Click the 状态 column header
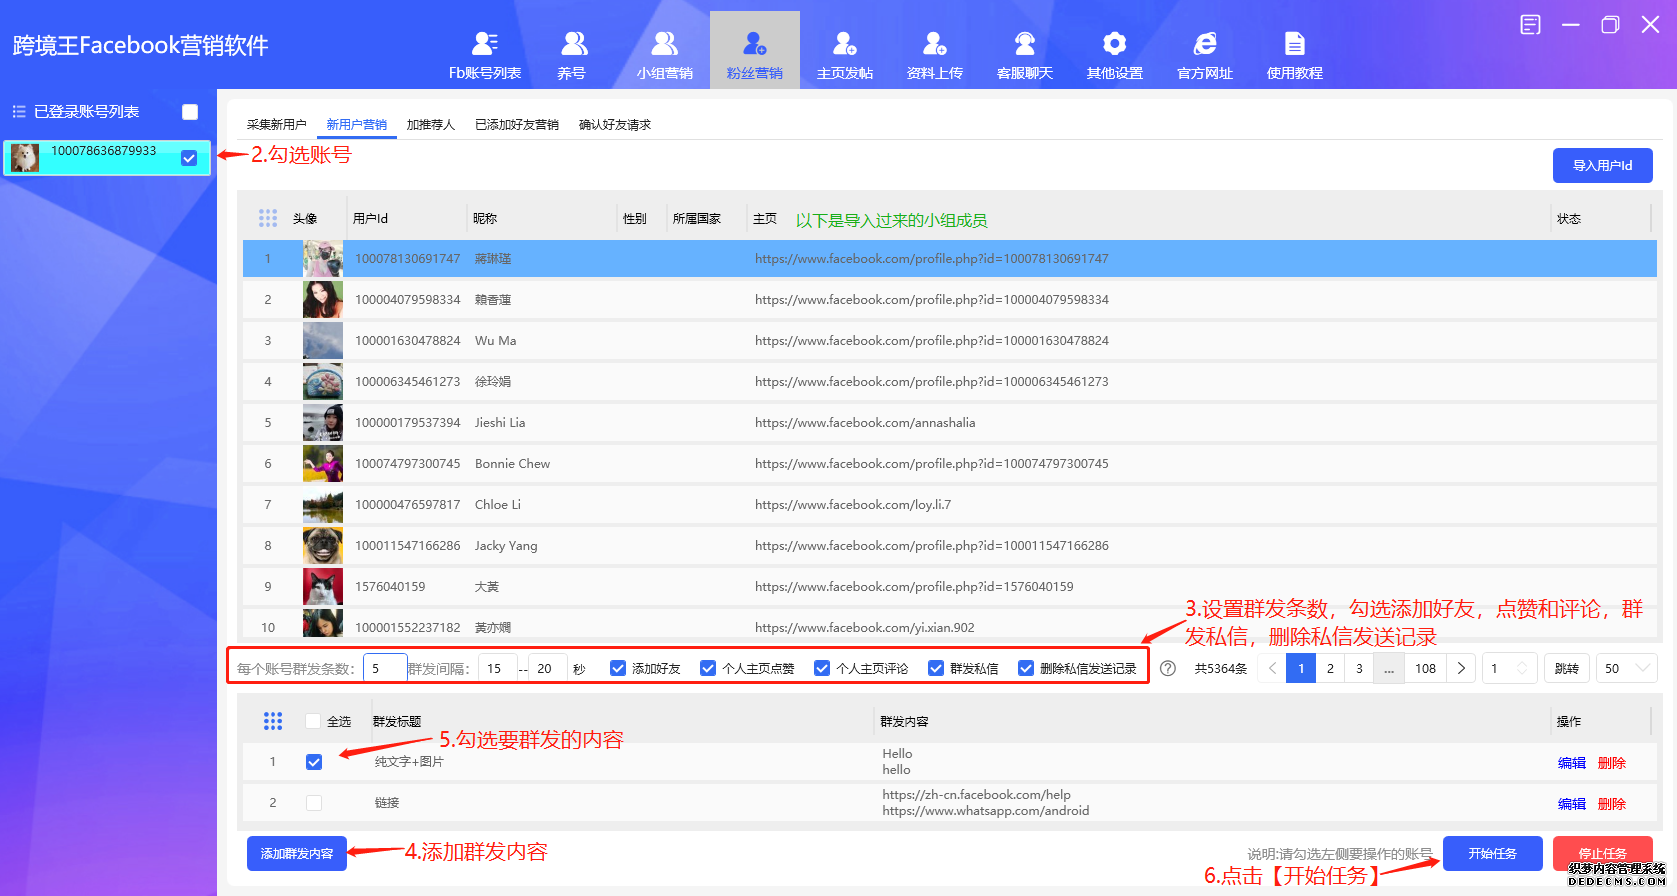The height and width of the screenshot is (896, 1677). click(1569, 219)
